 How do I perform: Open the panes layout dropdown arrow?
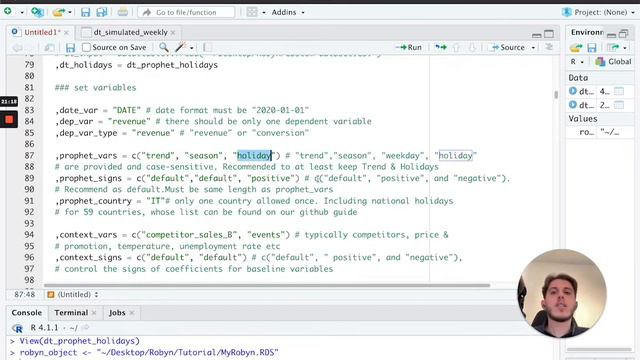click(x=264, y=13)
